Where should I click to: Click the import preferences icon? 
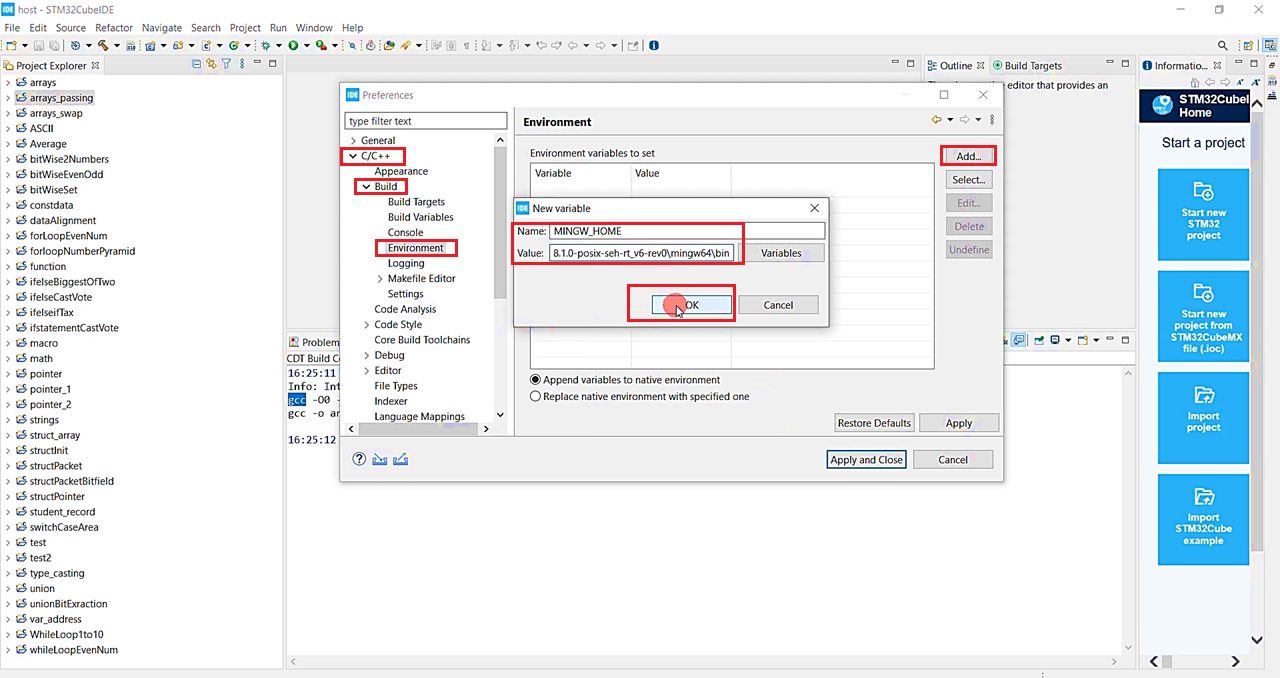[380, 459]
